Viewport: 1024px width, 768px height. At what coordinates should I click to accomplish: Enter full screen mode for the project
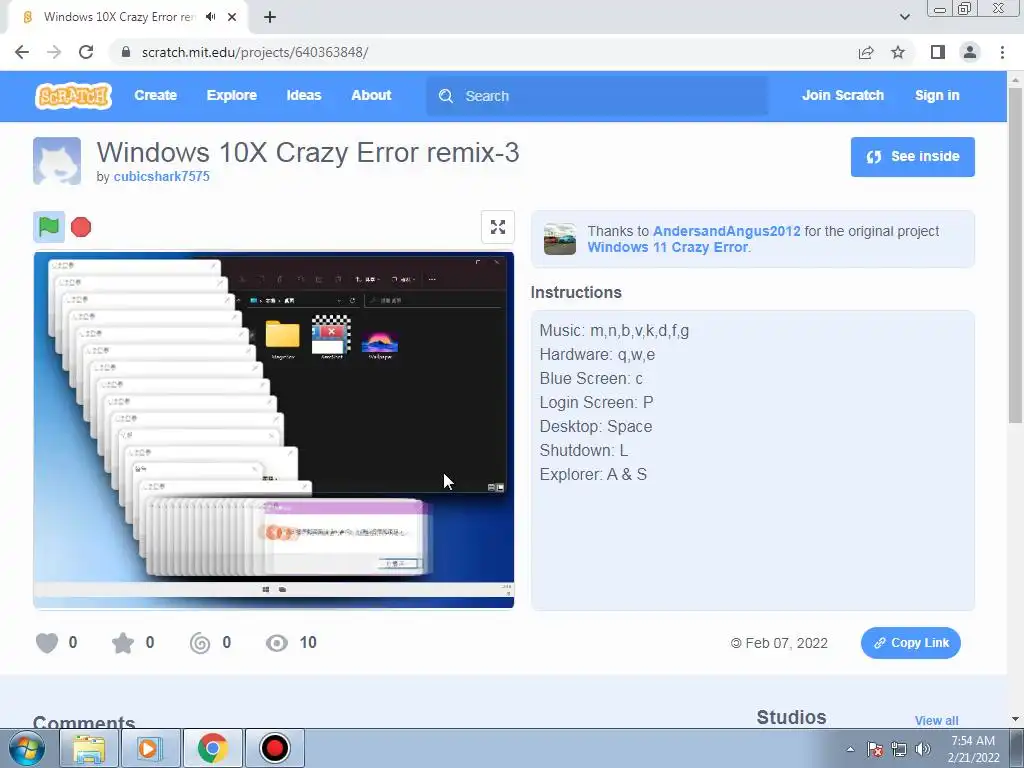[x=498, y=227]
